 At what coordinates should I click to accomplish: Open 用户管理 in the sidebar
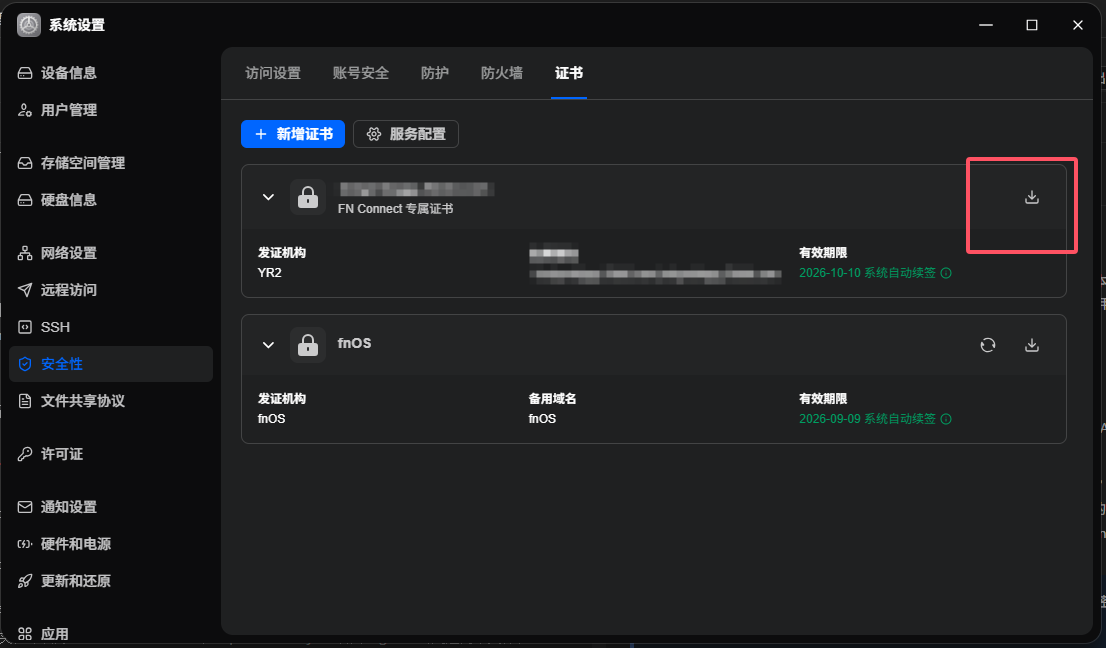pyautogui.click(x=111, y=110)
